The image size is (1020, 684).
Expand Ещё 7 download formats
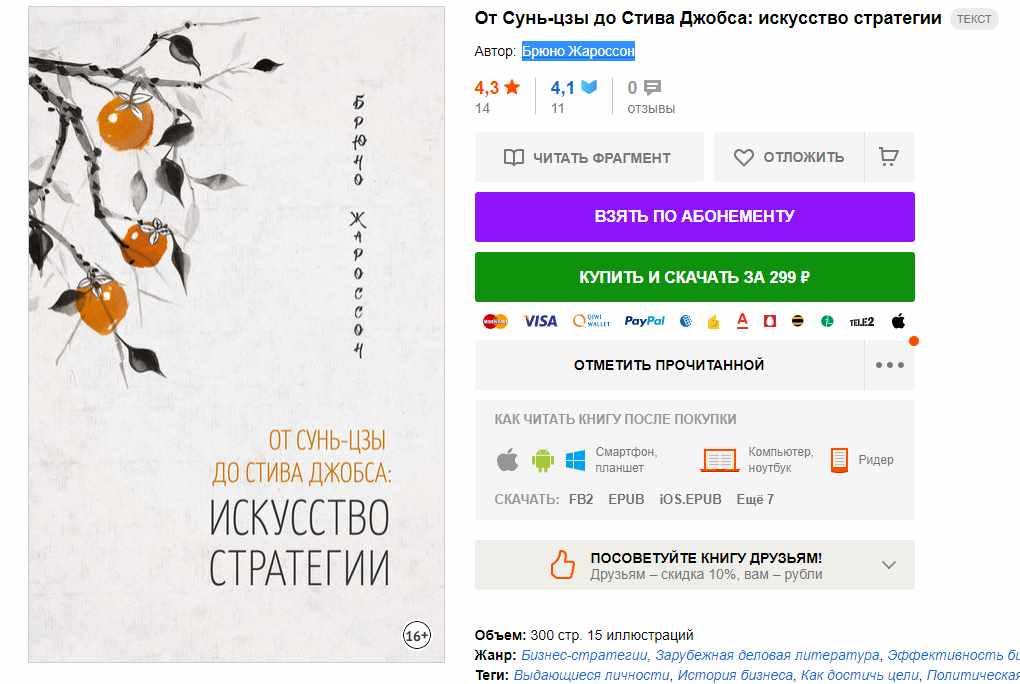point(755,499)
